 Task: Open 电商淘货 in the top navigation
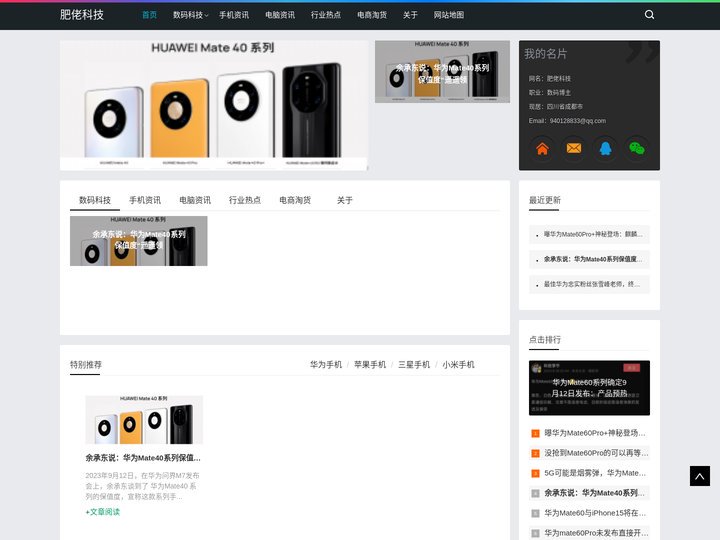click(372, 15)
